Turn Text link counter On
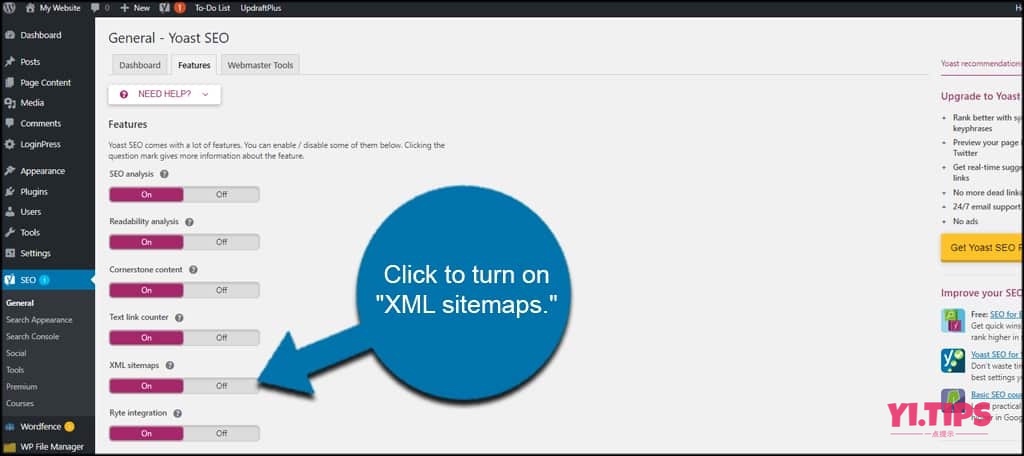1024x456 pixels. (x=146, y=338)
